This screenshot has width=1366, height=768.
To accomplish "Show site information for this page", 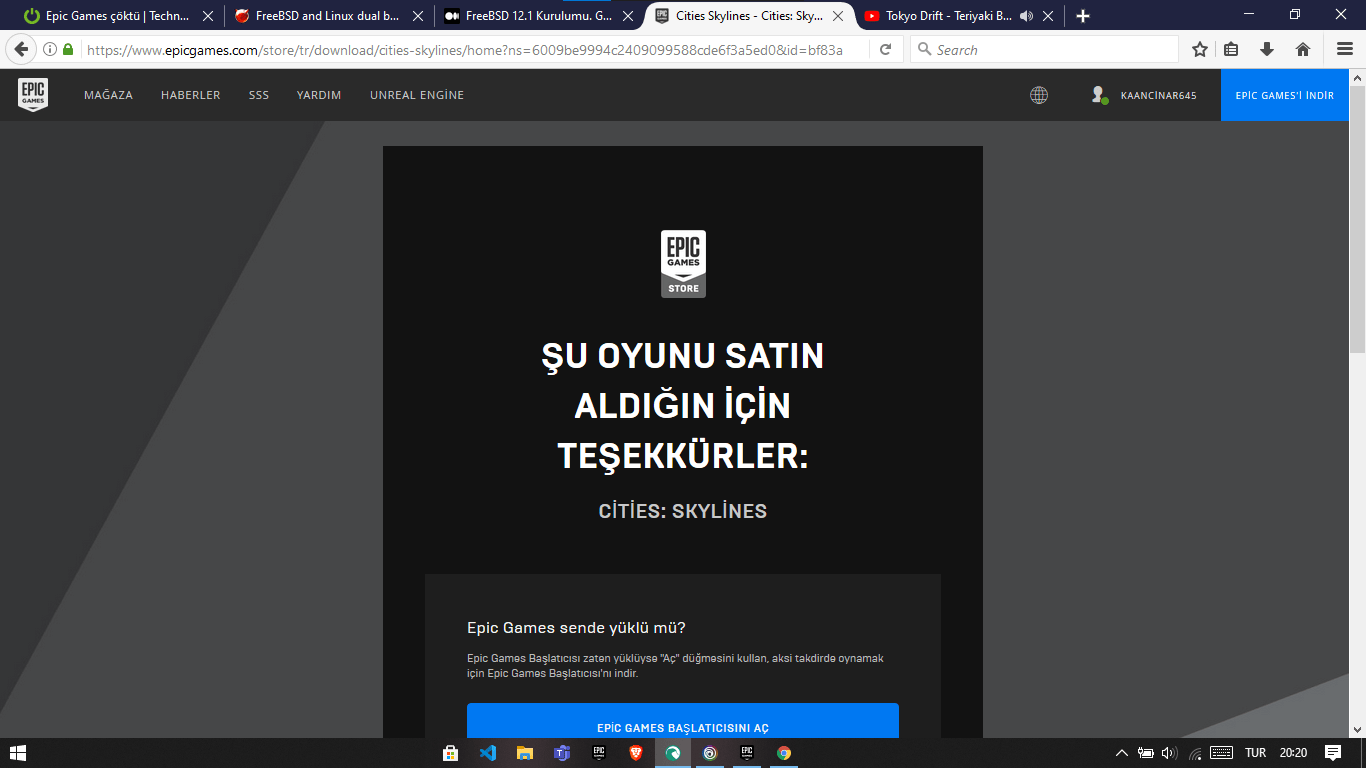I will [x=50, y=49].
